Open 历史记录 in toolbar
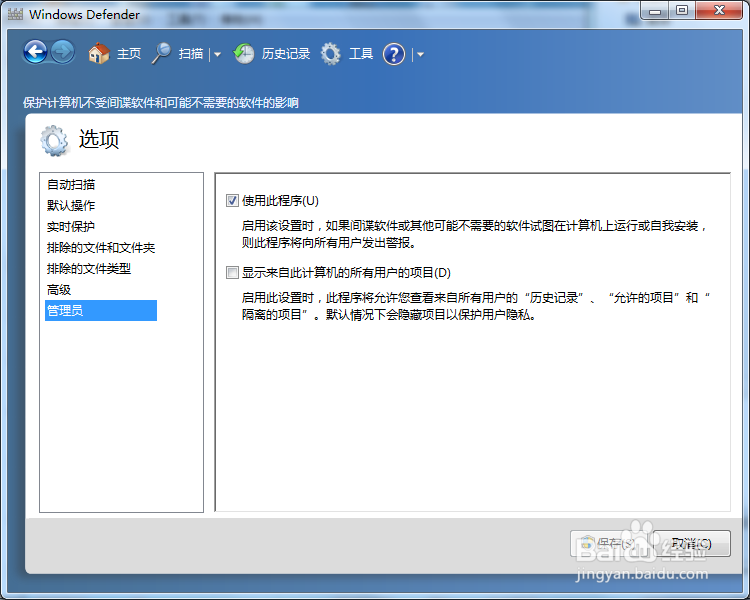Screen dimensions: 750x600 [286, 54]
